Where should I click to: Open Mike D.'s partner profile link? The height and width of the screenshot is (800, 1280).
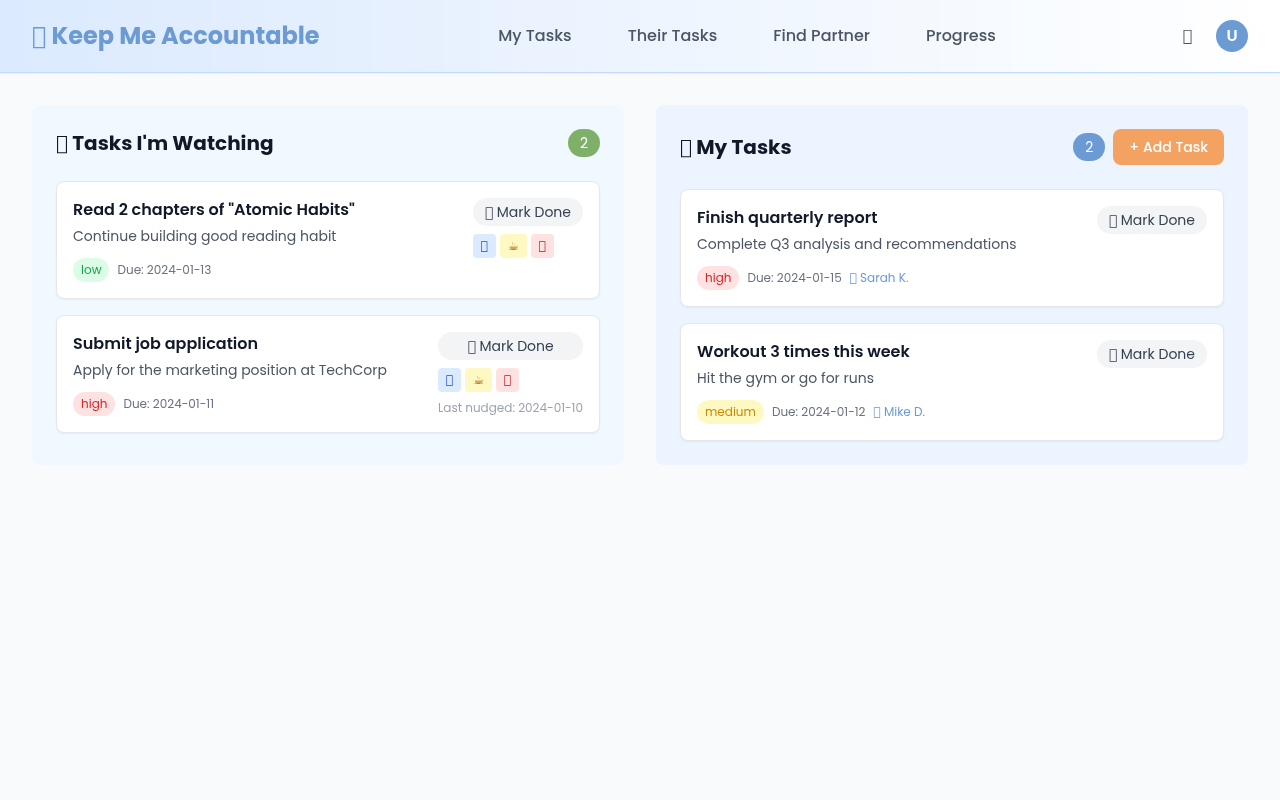tap(899, 411)
